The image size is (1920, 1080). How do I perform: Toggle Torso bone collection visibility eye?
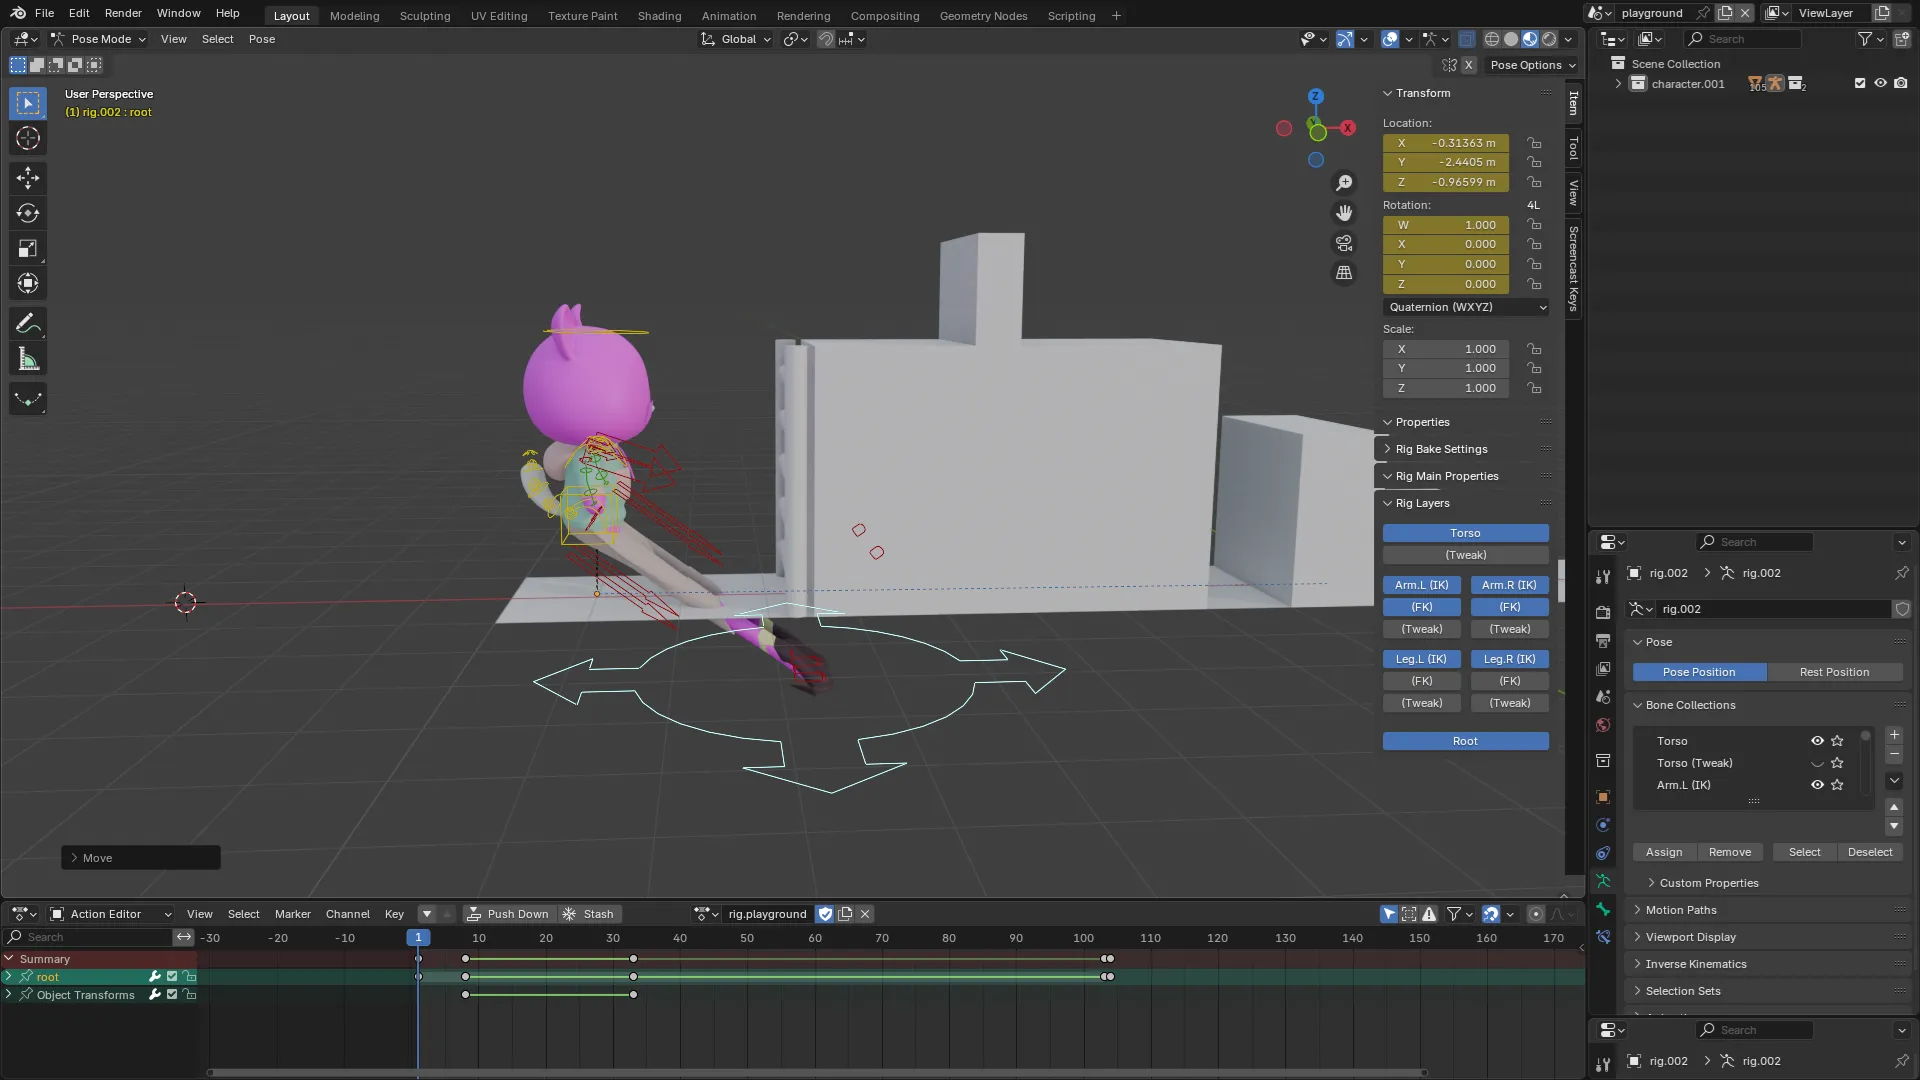click(1817, 741)
